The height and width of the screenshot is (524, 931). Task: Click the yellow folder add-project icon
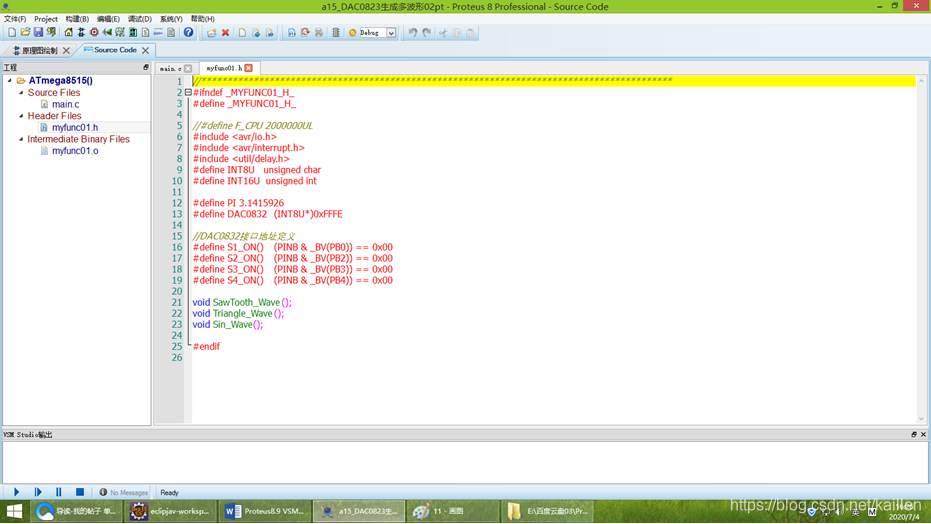click(x=212, y=33)
